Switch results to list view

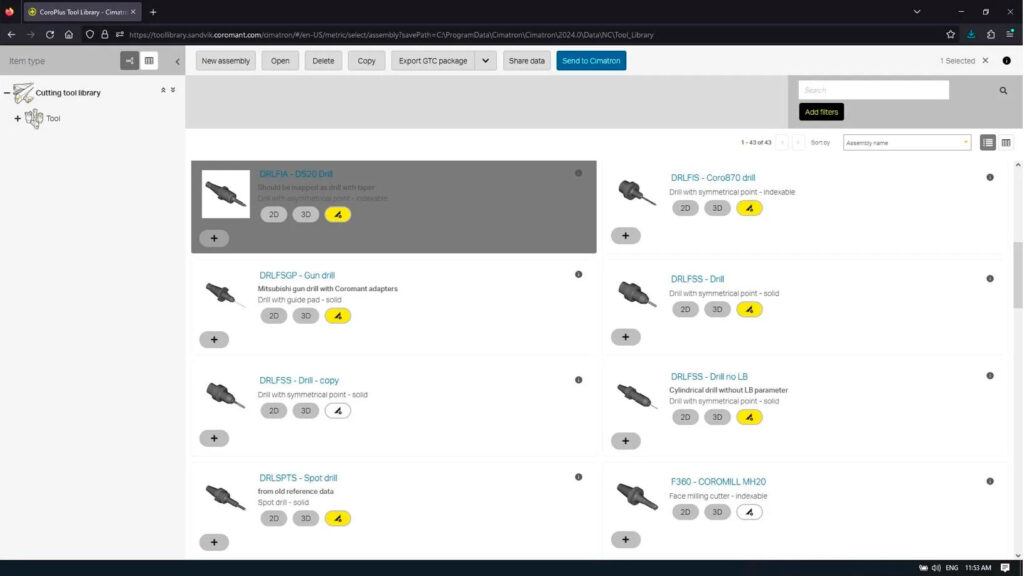pos(987,142)
